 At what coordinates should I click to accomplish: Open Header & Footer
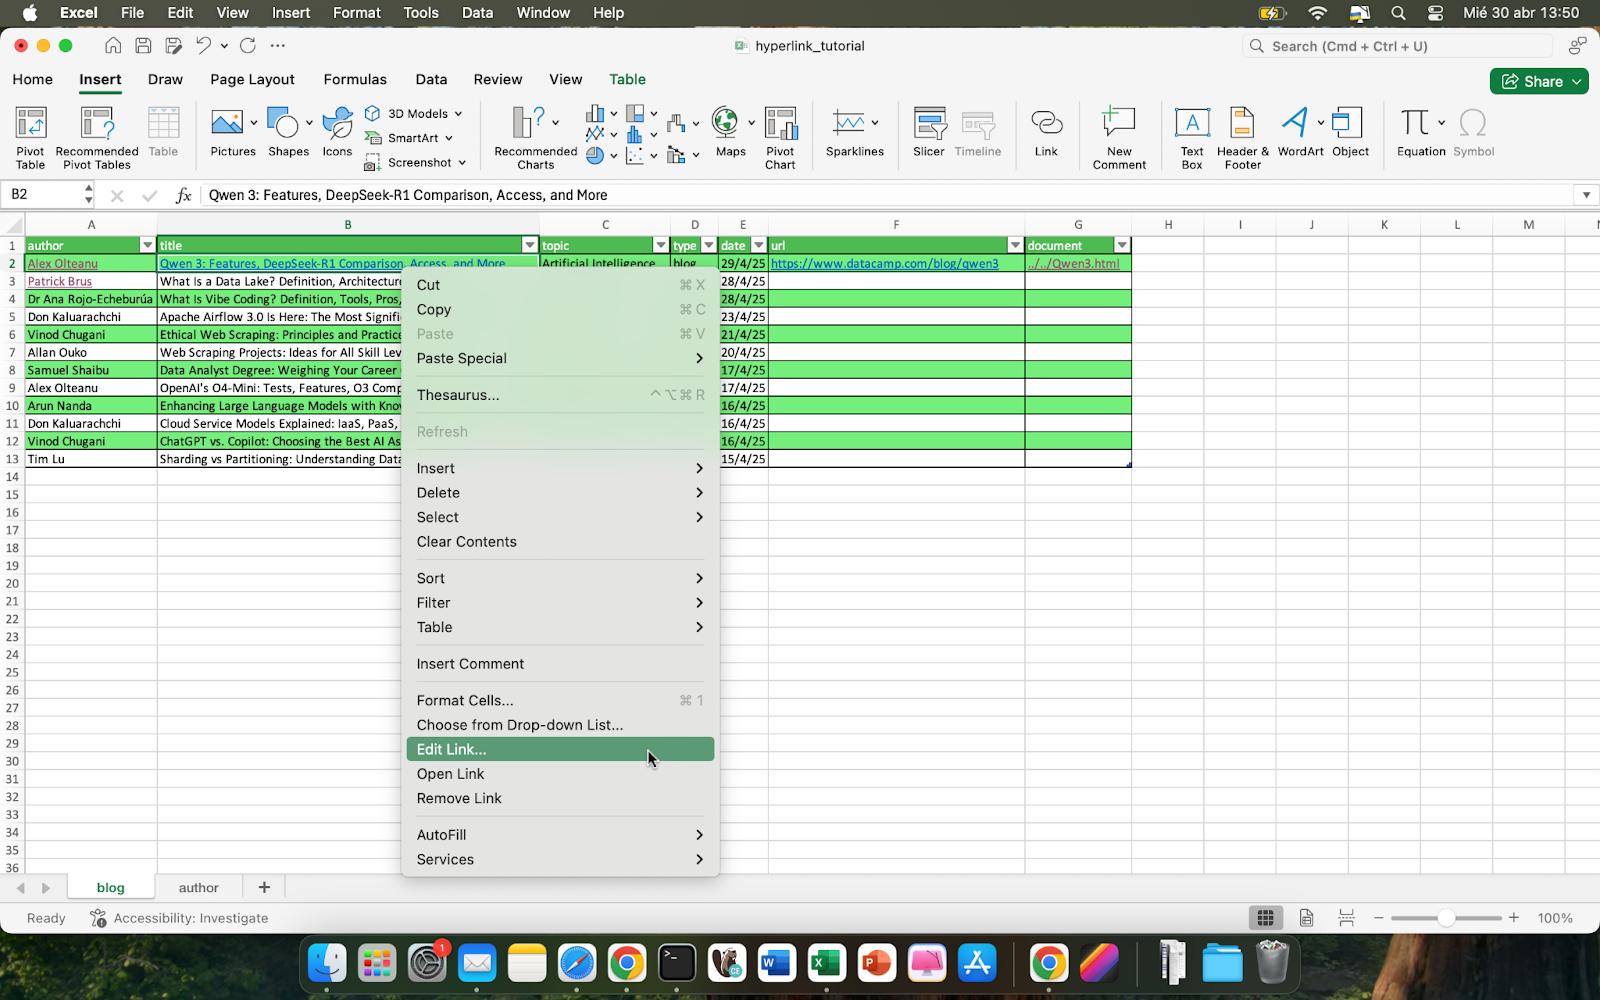point(1243,137)
